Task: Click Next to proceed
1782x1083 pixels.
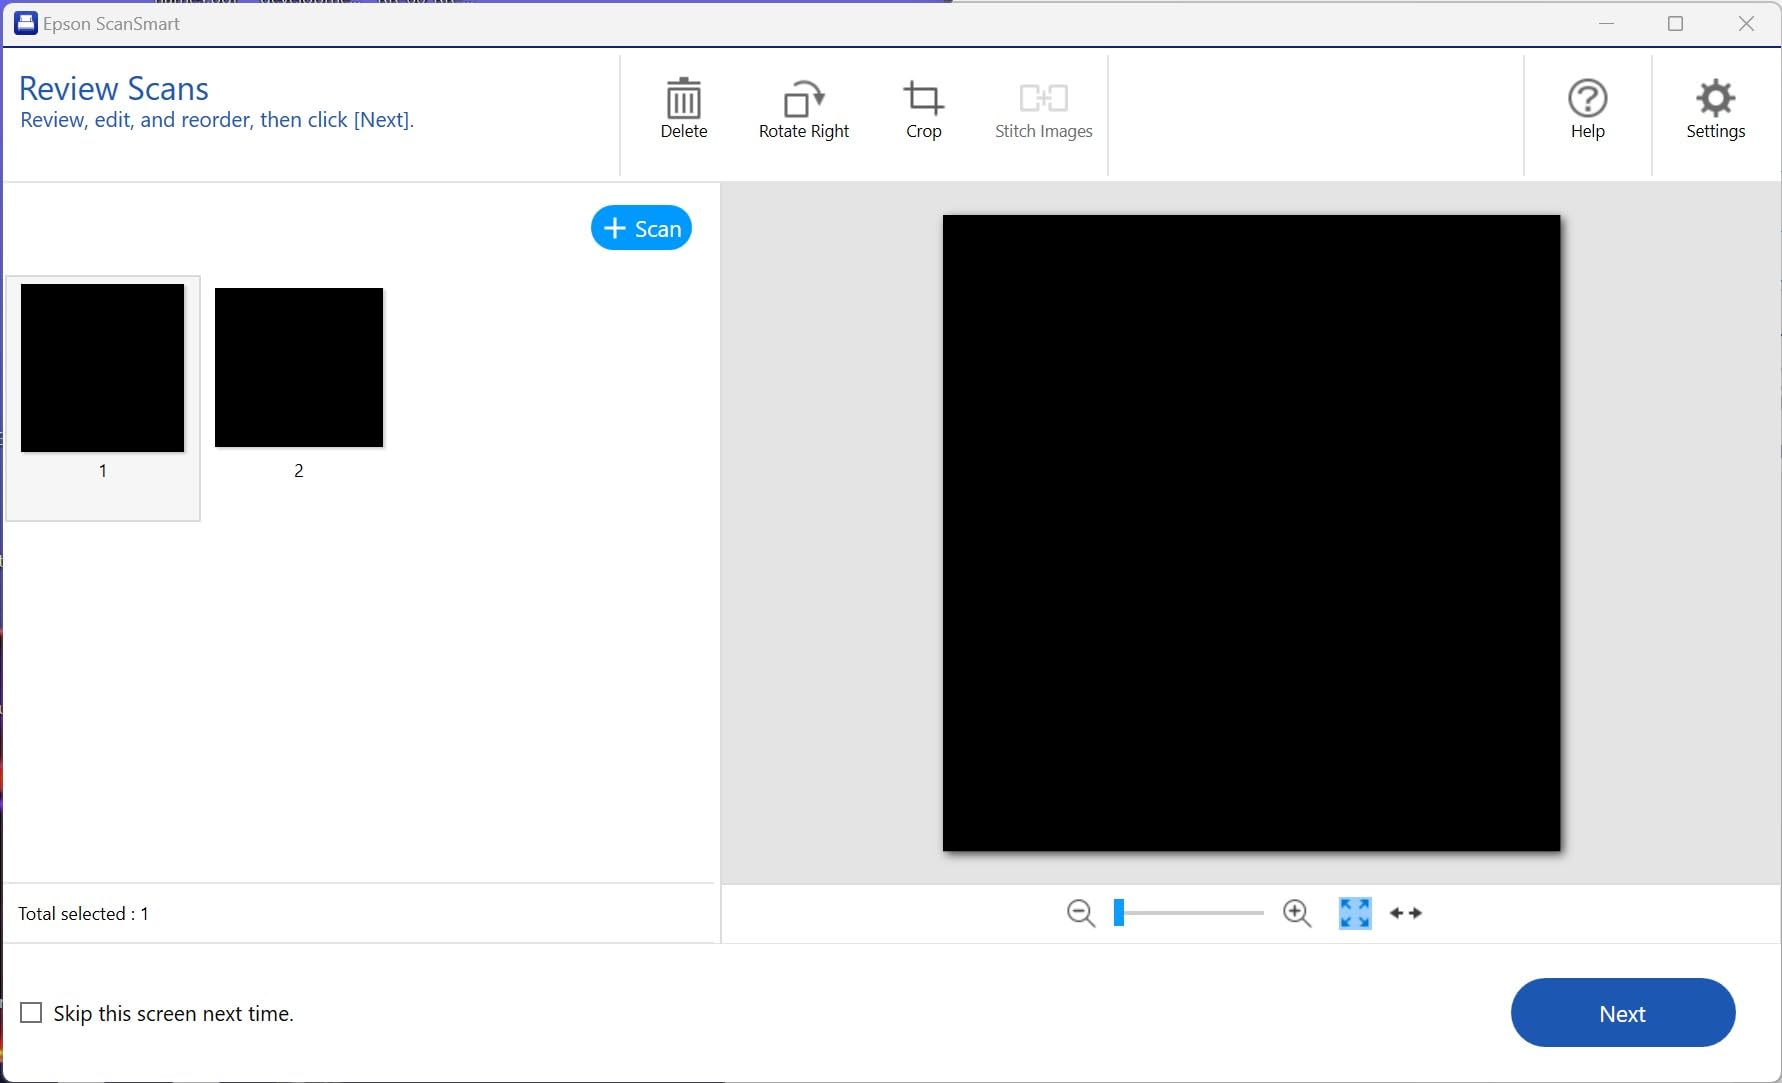Action: tap(1622, 1013)
